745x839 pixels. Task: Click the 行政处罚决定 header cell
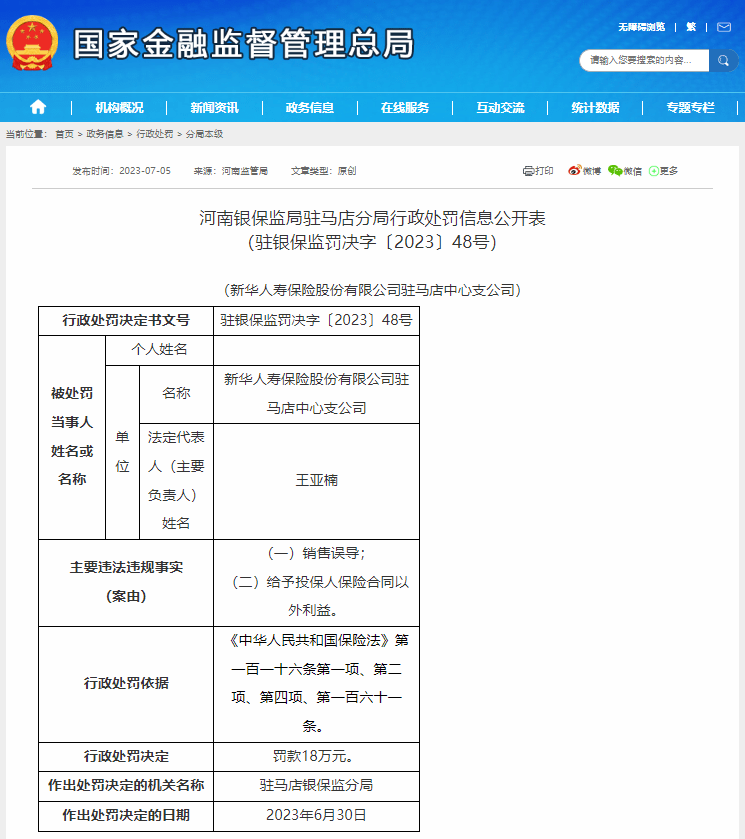click(x=126, y=756)
